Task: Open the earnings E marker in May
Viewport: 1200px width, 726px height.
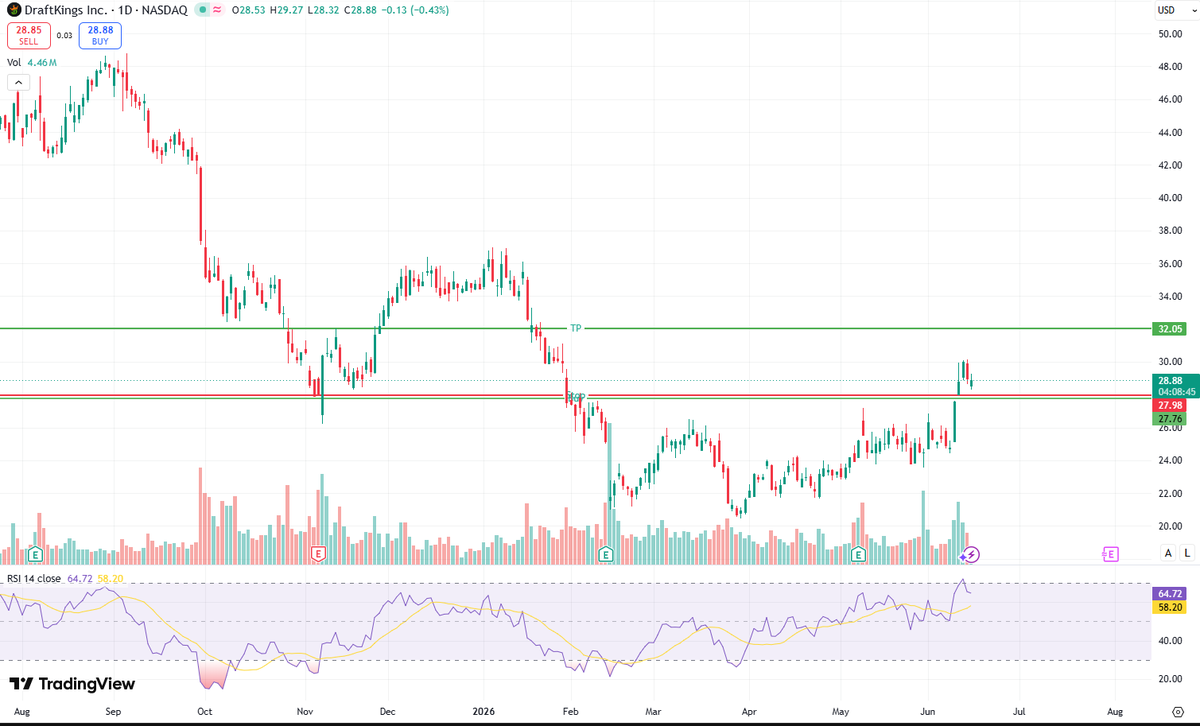Action: pyautogui.click(x=858, y=553)
